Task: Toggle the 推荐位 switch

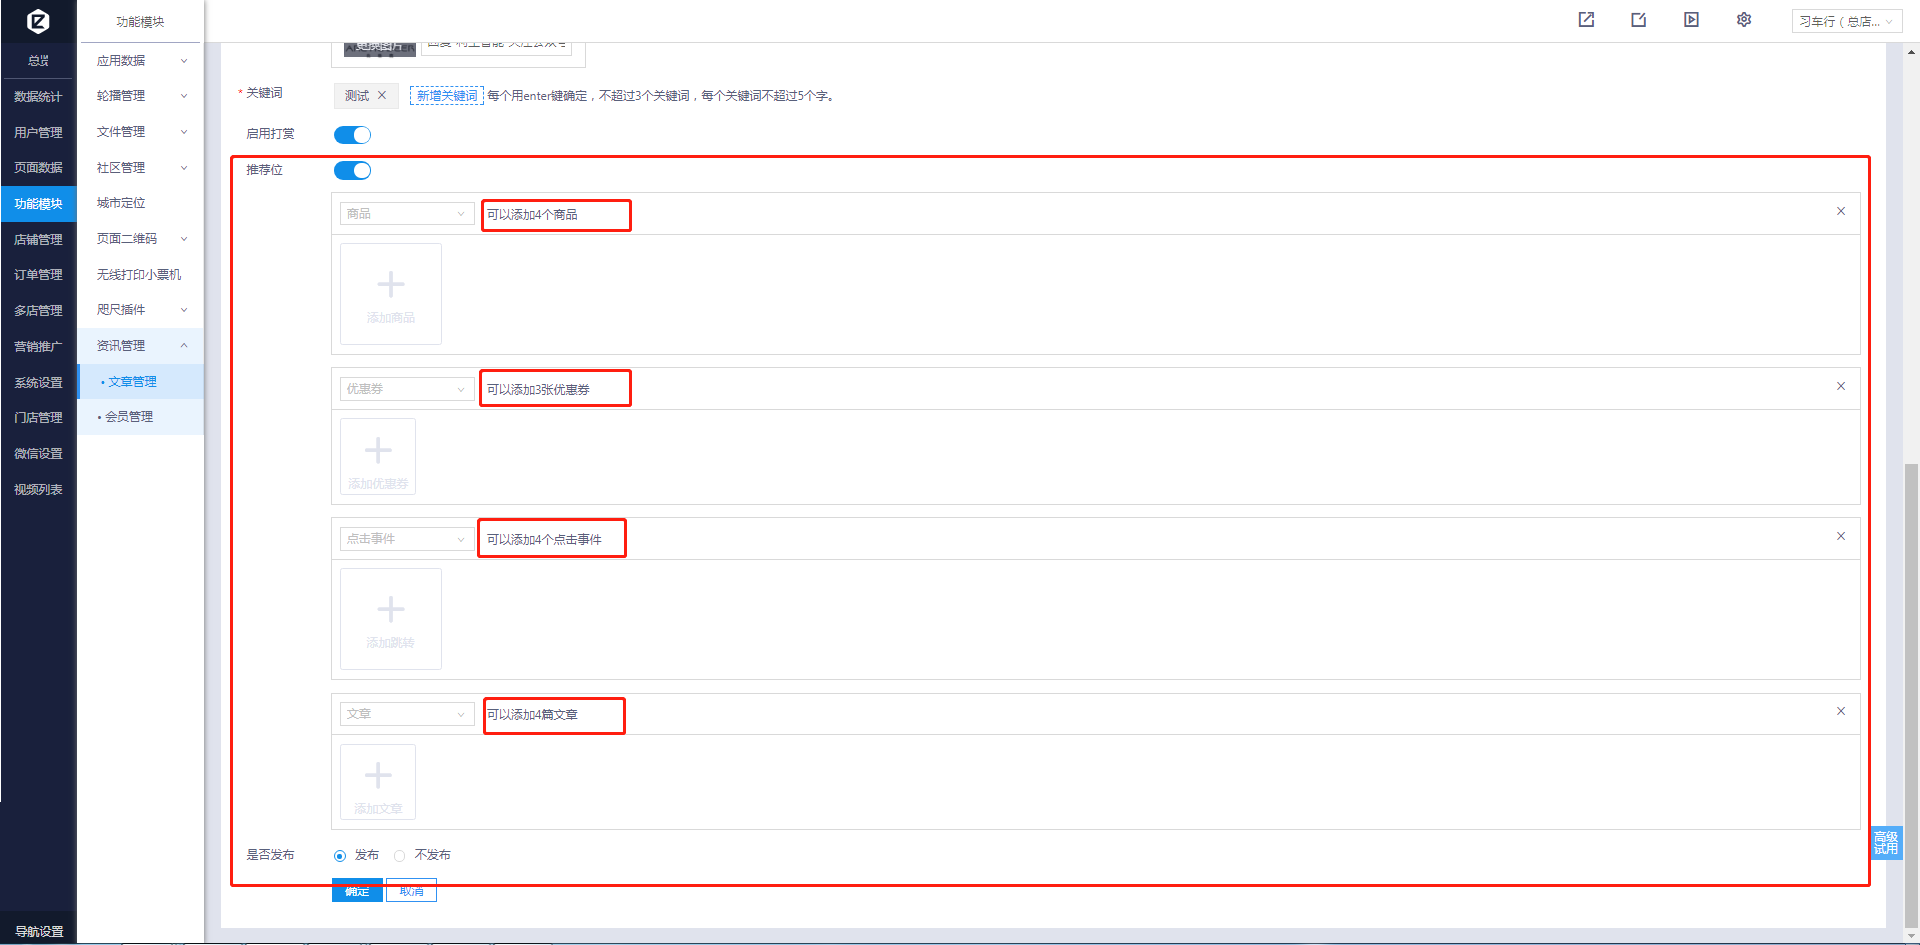Action: [x=352, y=171]
